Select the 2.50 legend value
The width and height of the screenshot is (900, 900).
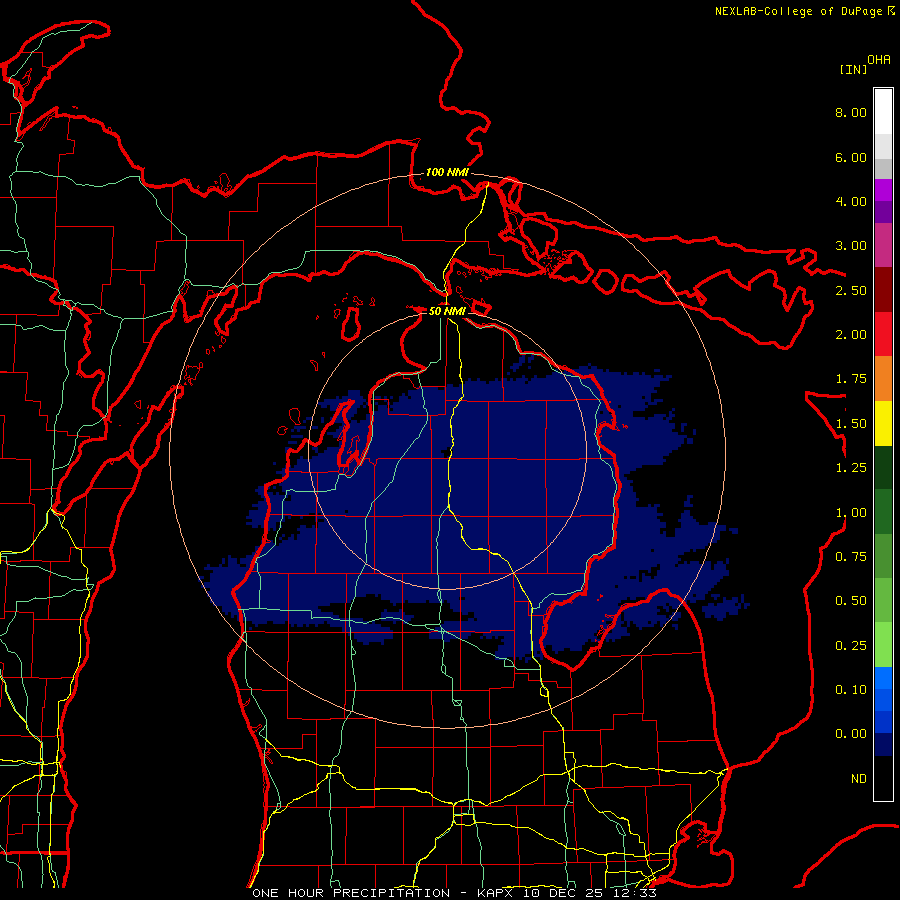pos(851,290)
